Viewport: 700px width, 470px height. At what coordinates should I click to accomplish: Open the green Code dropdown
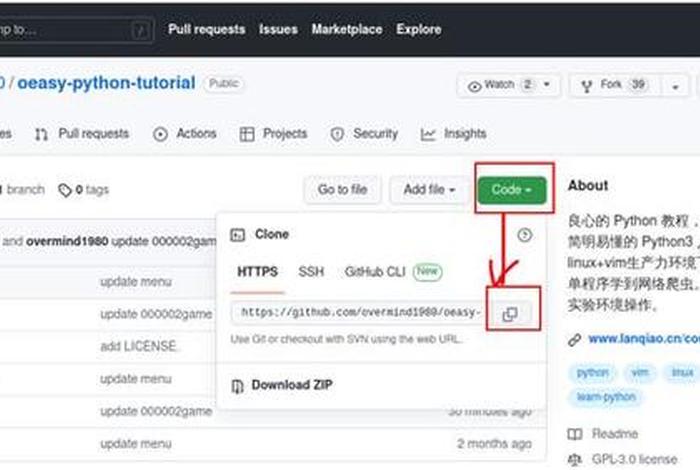point(512,190)
